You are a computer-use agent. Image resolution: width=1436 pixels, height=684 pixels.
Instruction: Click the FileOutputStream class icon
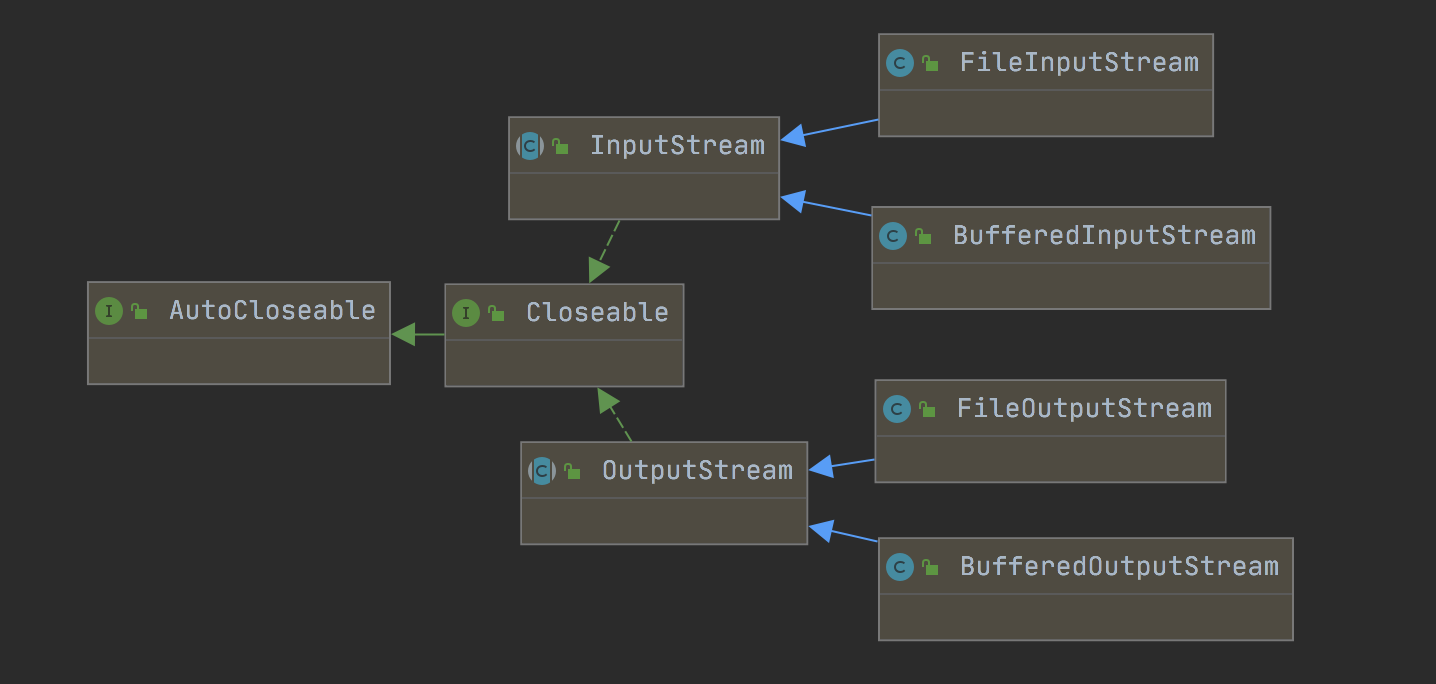coord(897,409)
